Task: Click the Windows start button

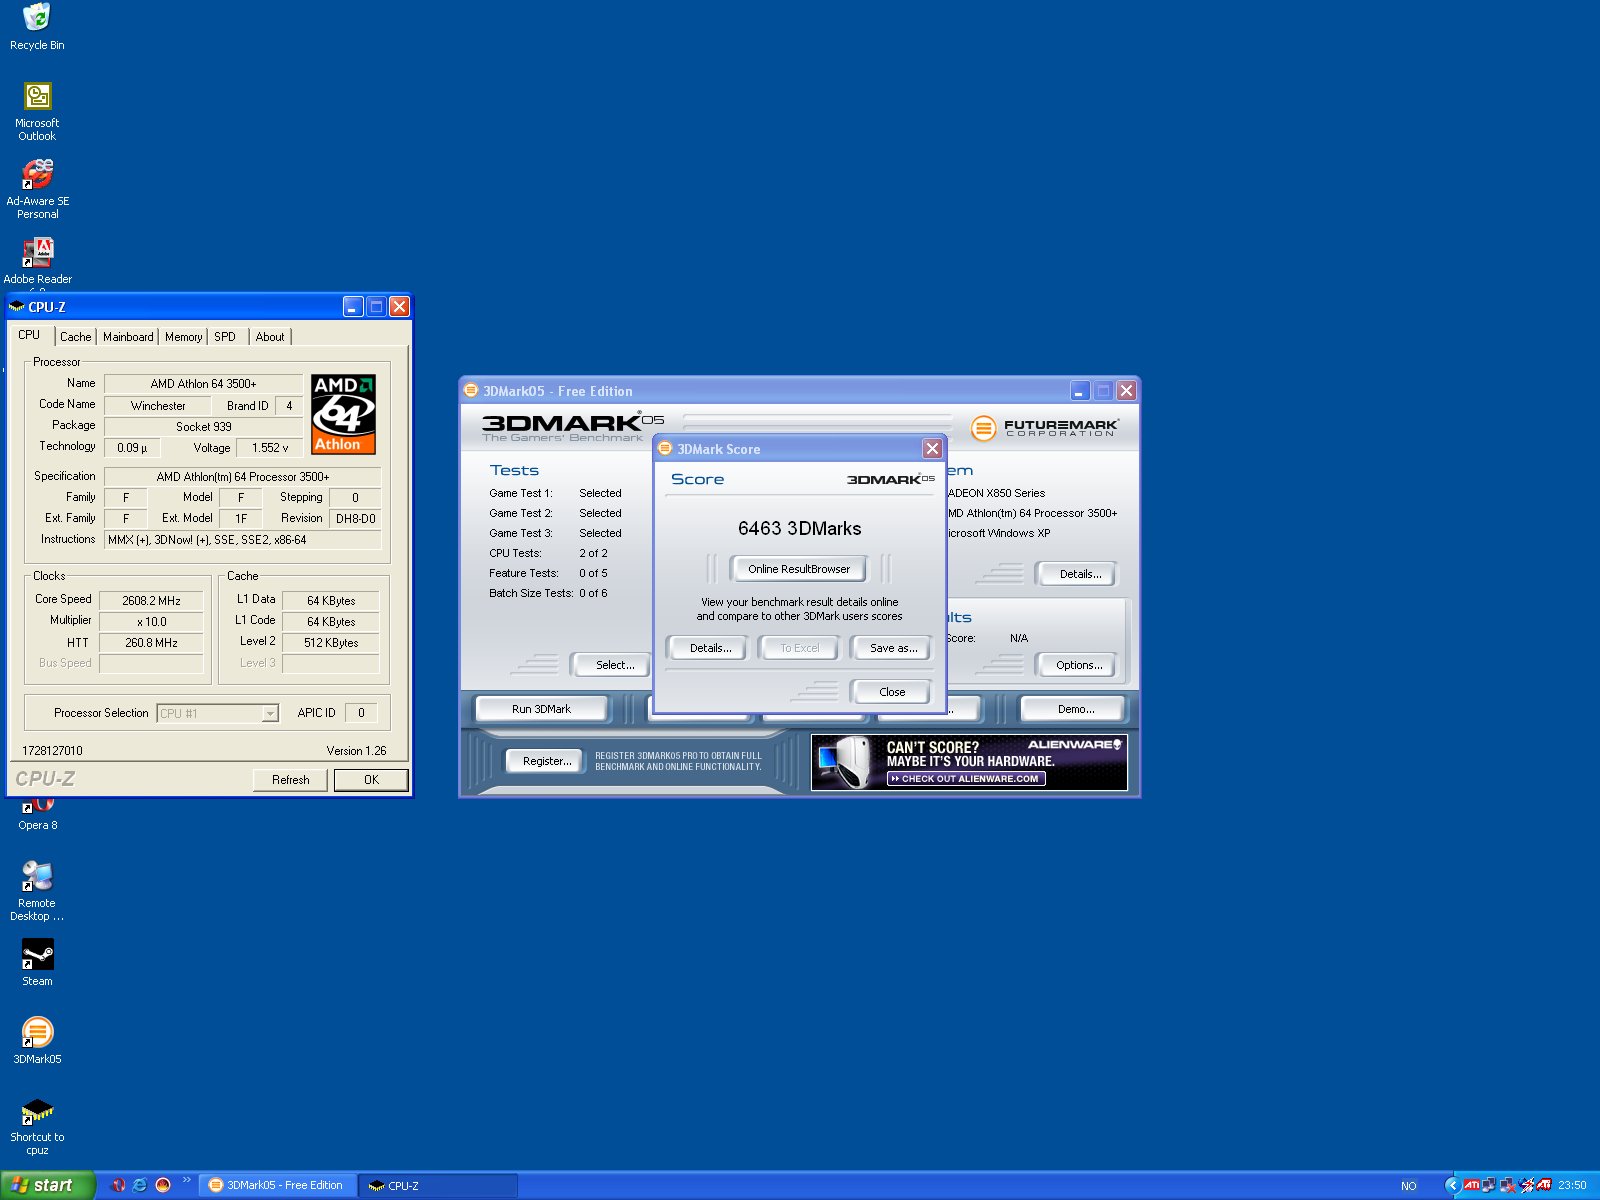Action: coord(48,1185)
